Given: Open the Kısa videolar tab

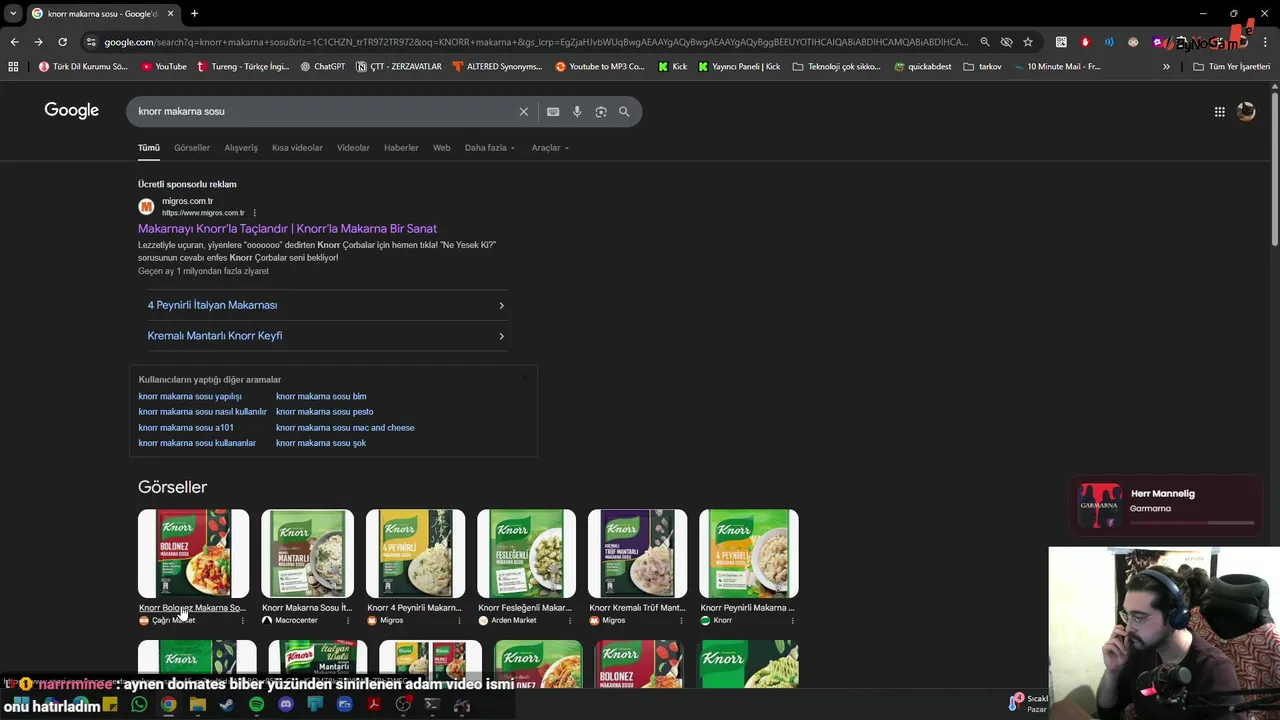Looking at the screenshot, I should point(297,147).
